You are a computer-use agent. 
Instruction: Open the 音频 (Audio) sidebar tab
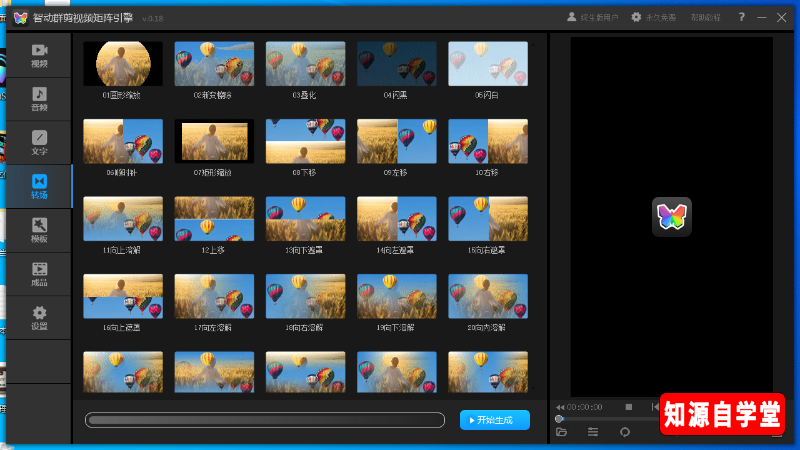click(x=39, y=99)
